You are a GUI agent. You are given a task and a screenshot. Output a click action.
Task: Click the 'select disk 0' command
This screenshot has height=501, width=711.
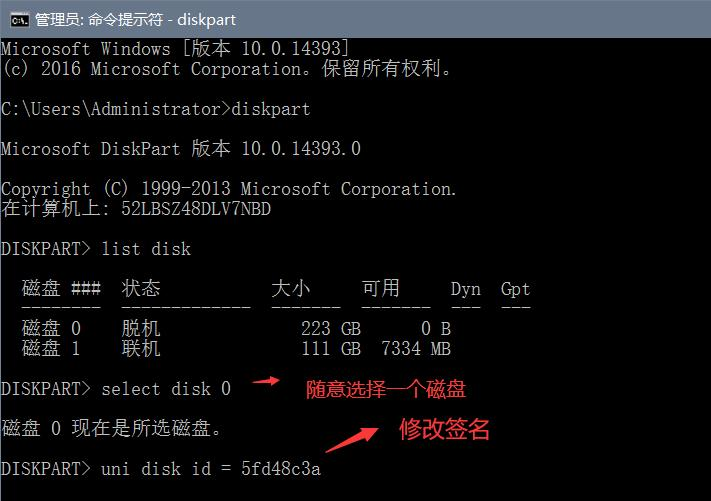point(166,389)
